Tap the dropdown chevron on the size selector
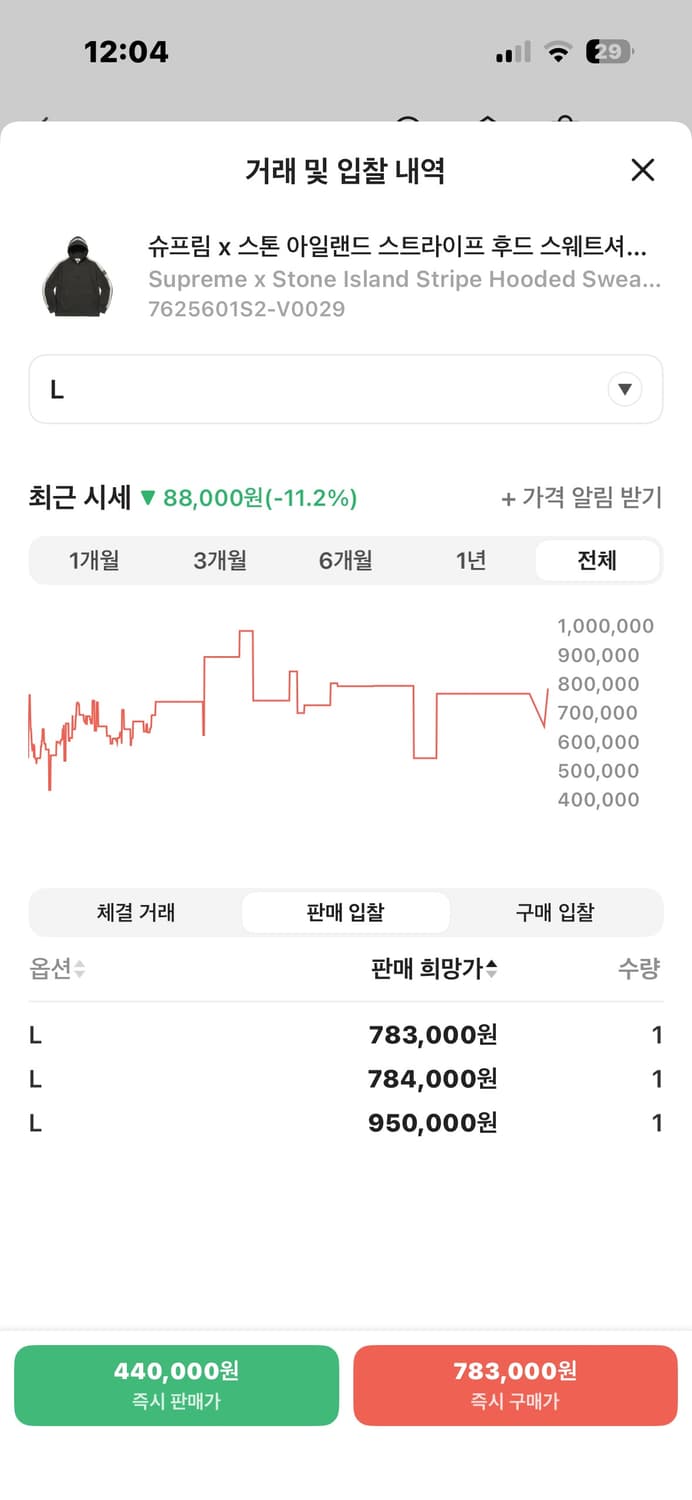 pyautogui.click(x=625, y=389)
